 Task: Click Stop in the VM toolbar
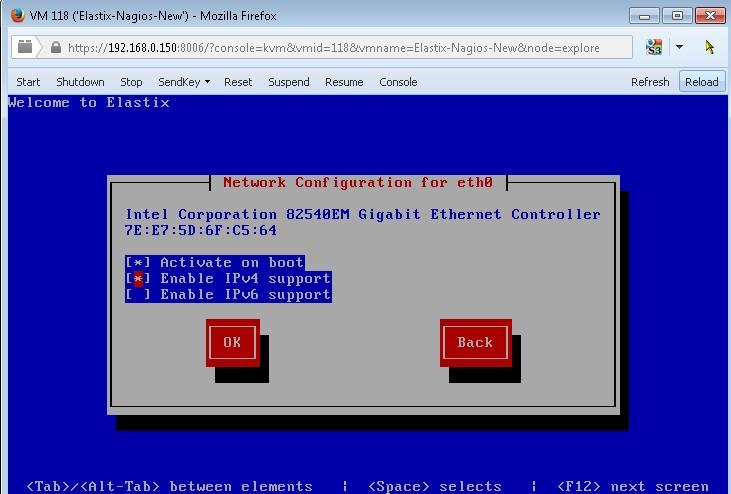131,82
